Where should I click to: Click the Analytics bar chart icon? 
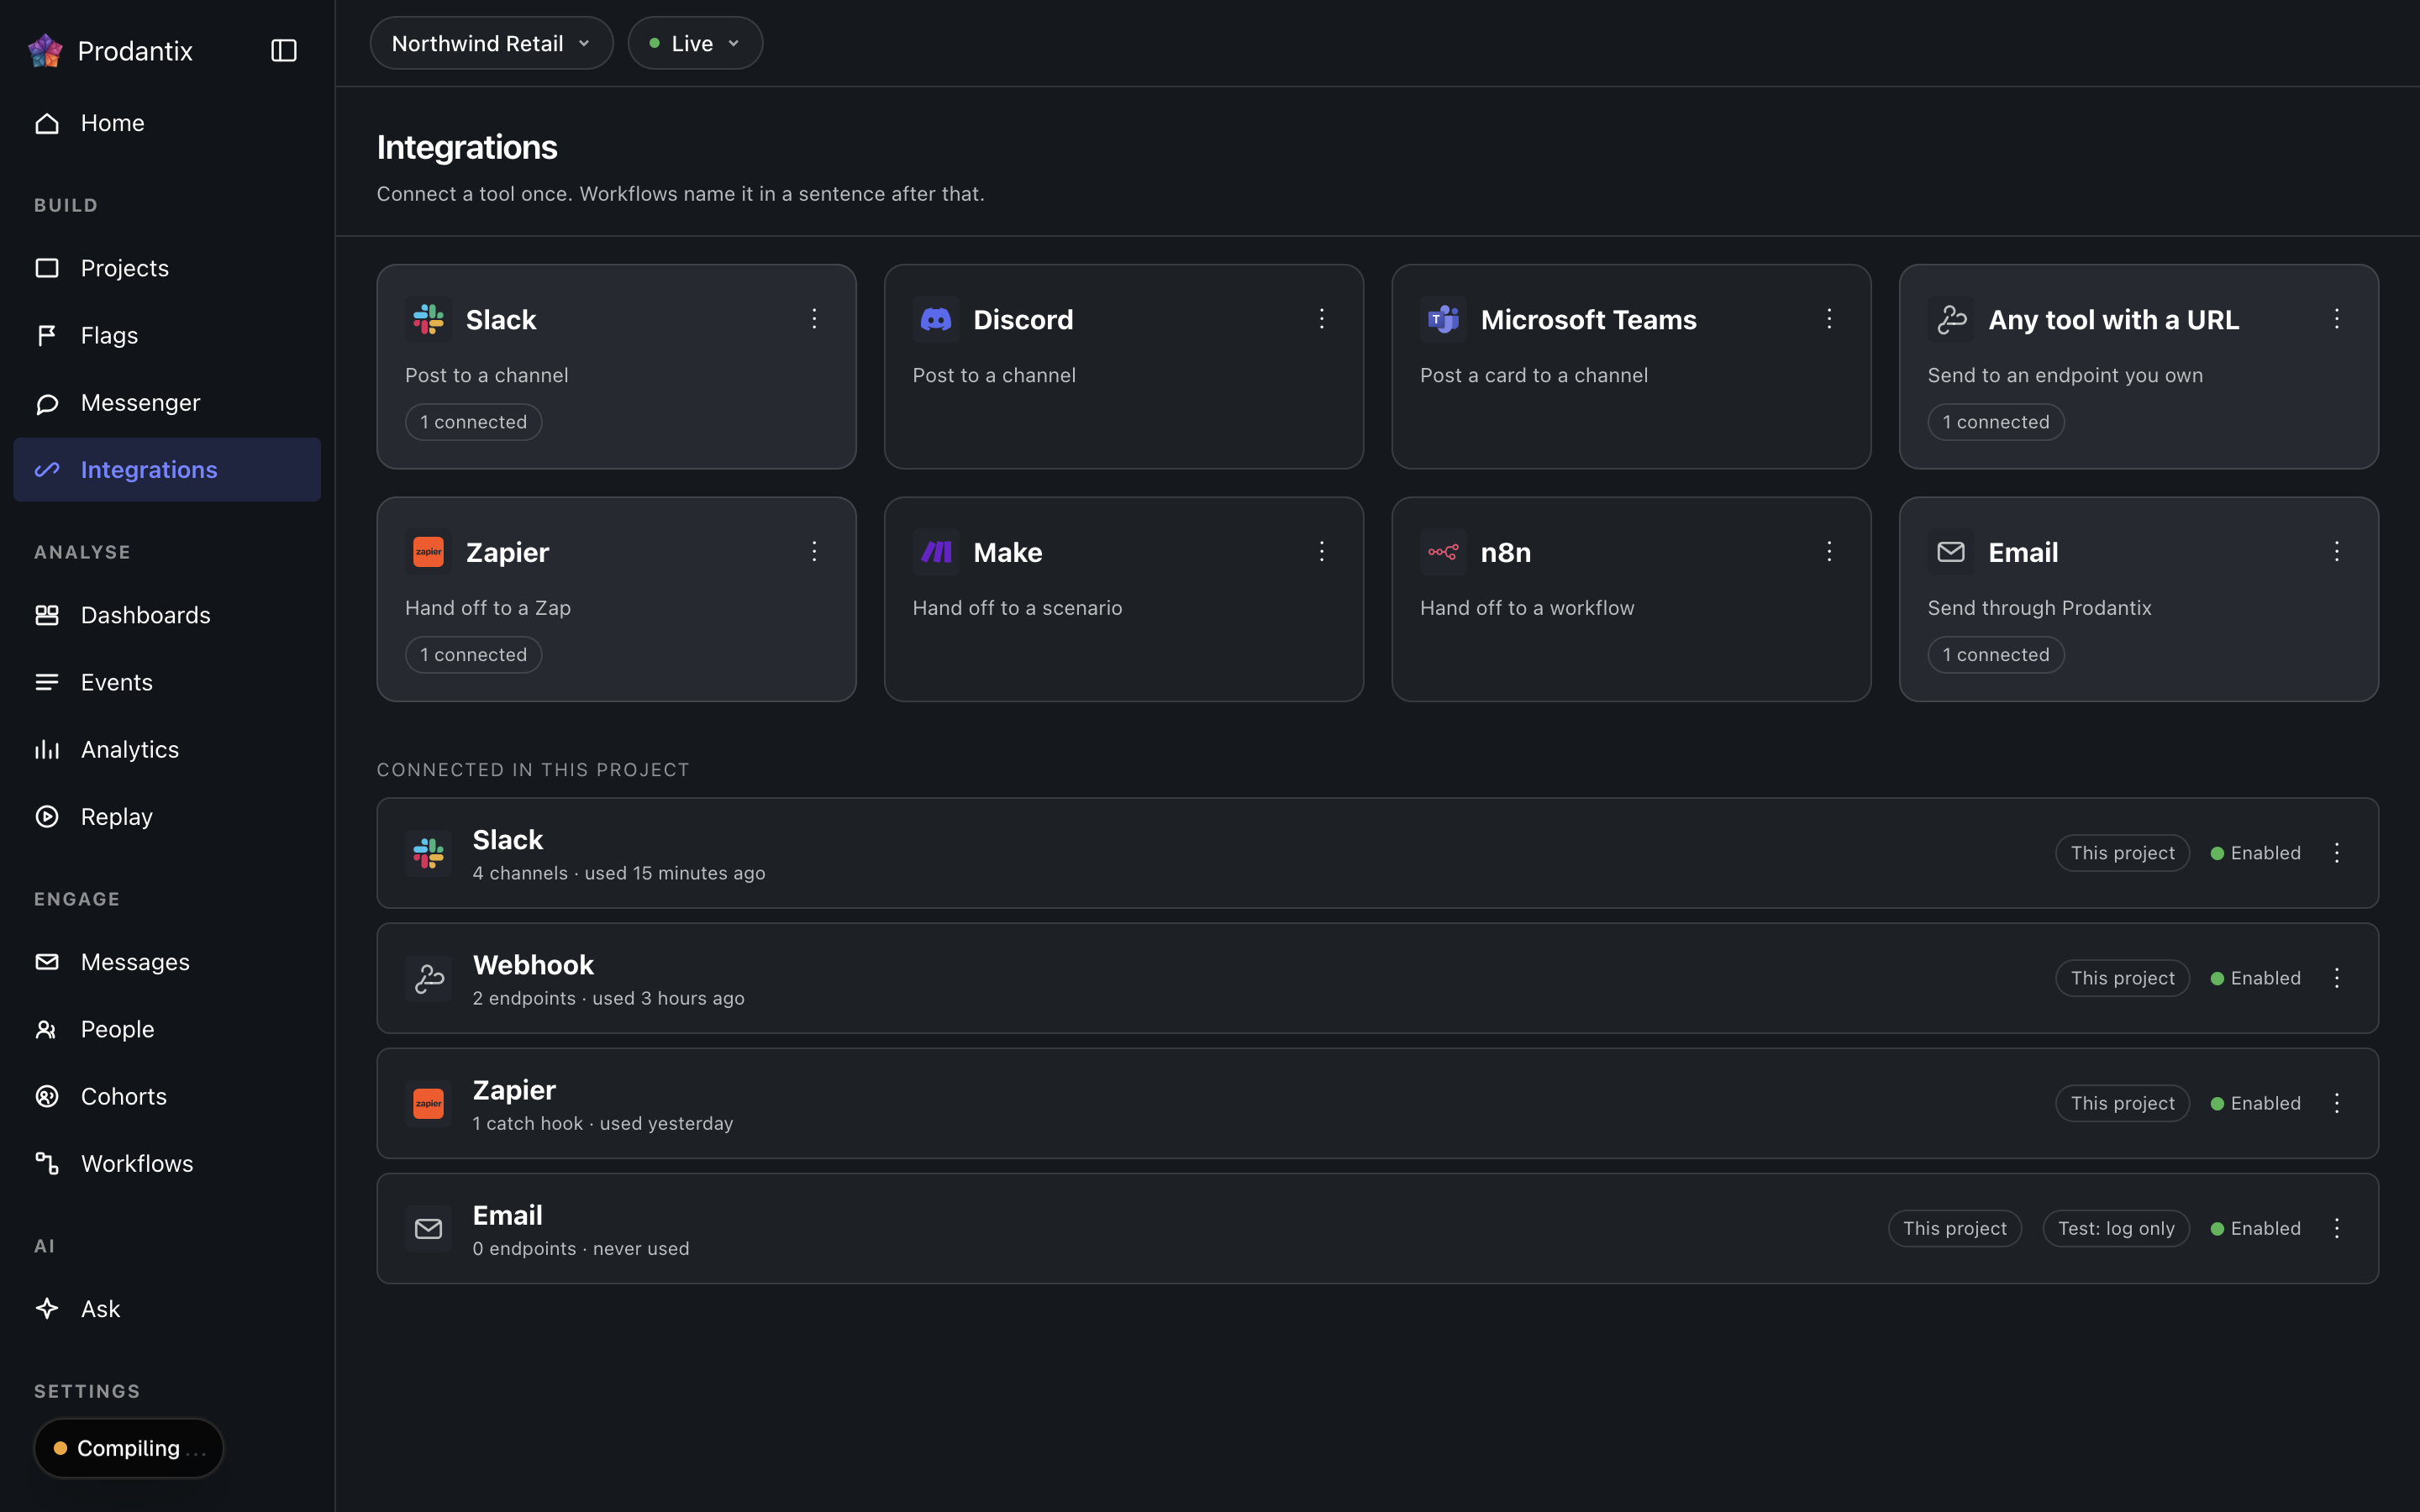tap(47, 749)
